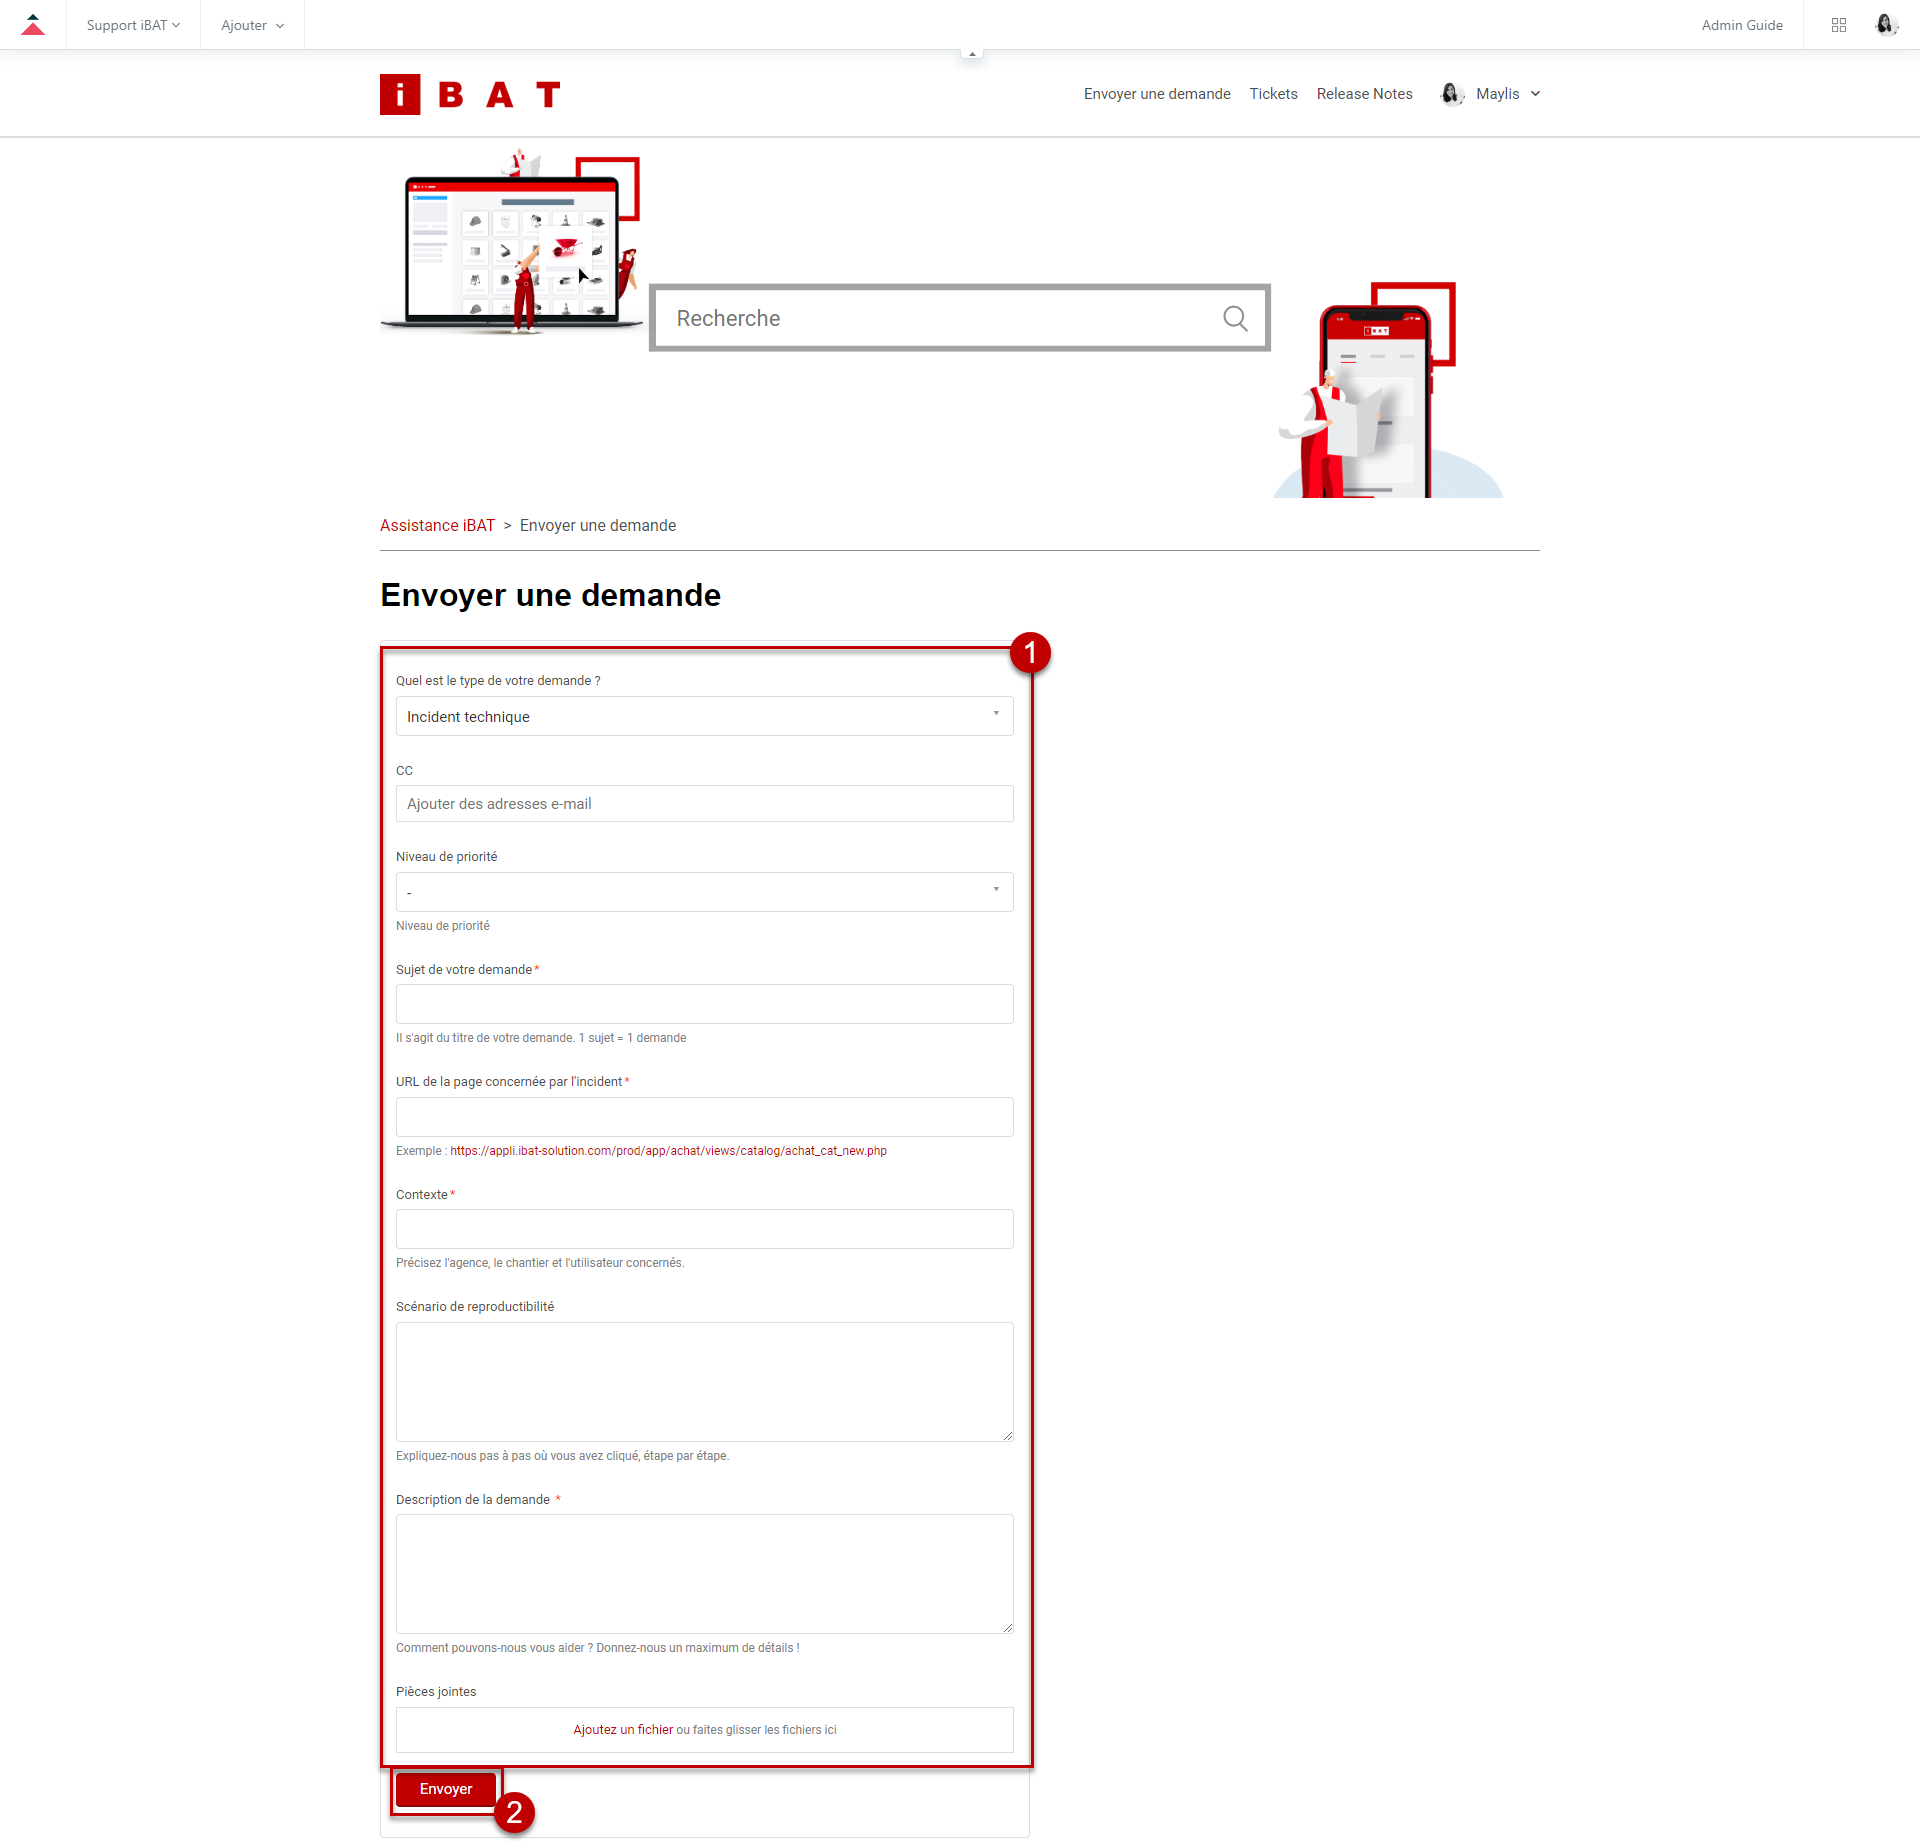
Task: Click Maylis user avatar in header
Action: point(1451,94)
